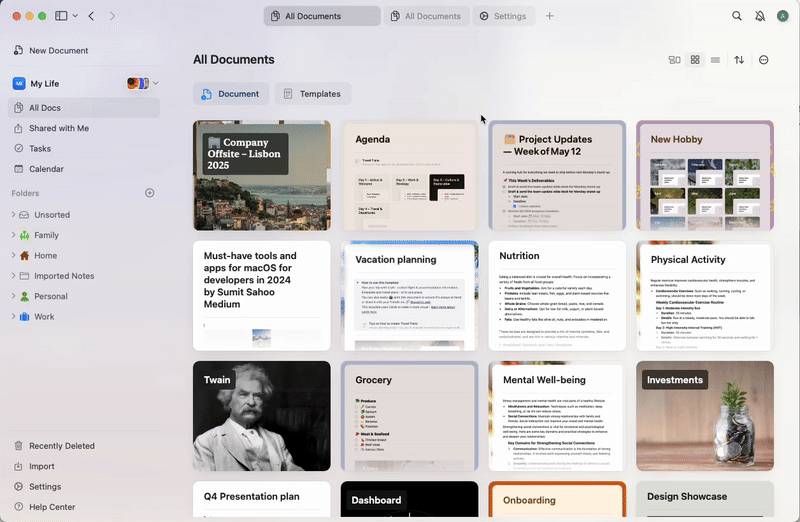Open the Grocery document

pos(409,416)
